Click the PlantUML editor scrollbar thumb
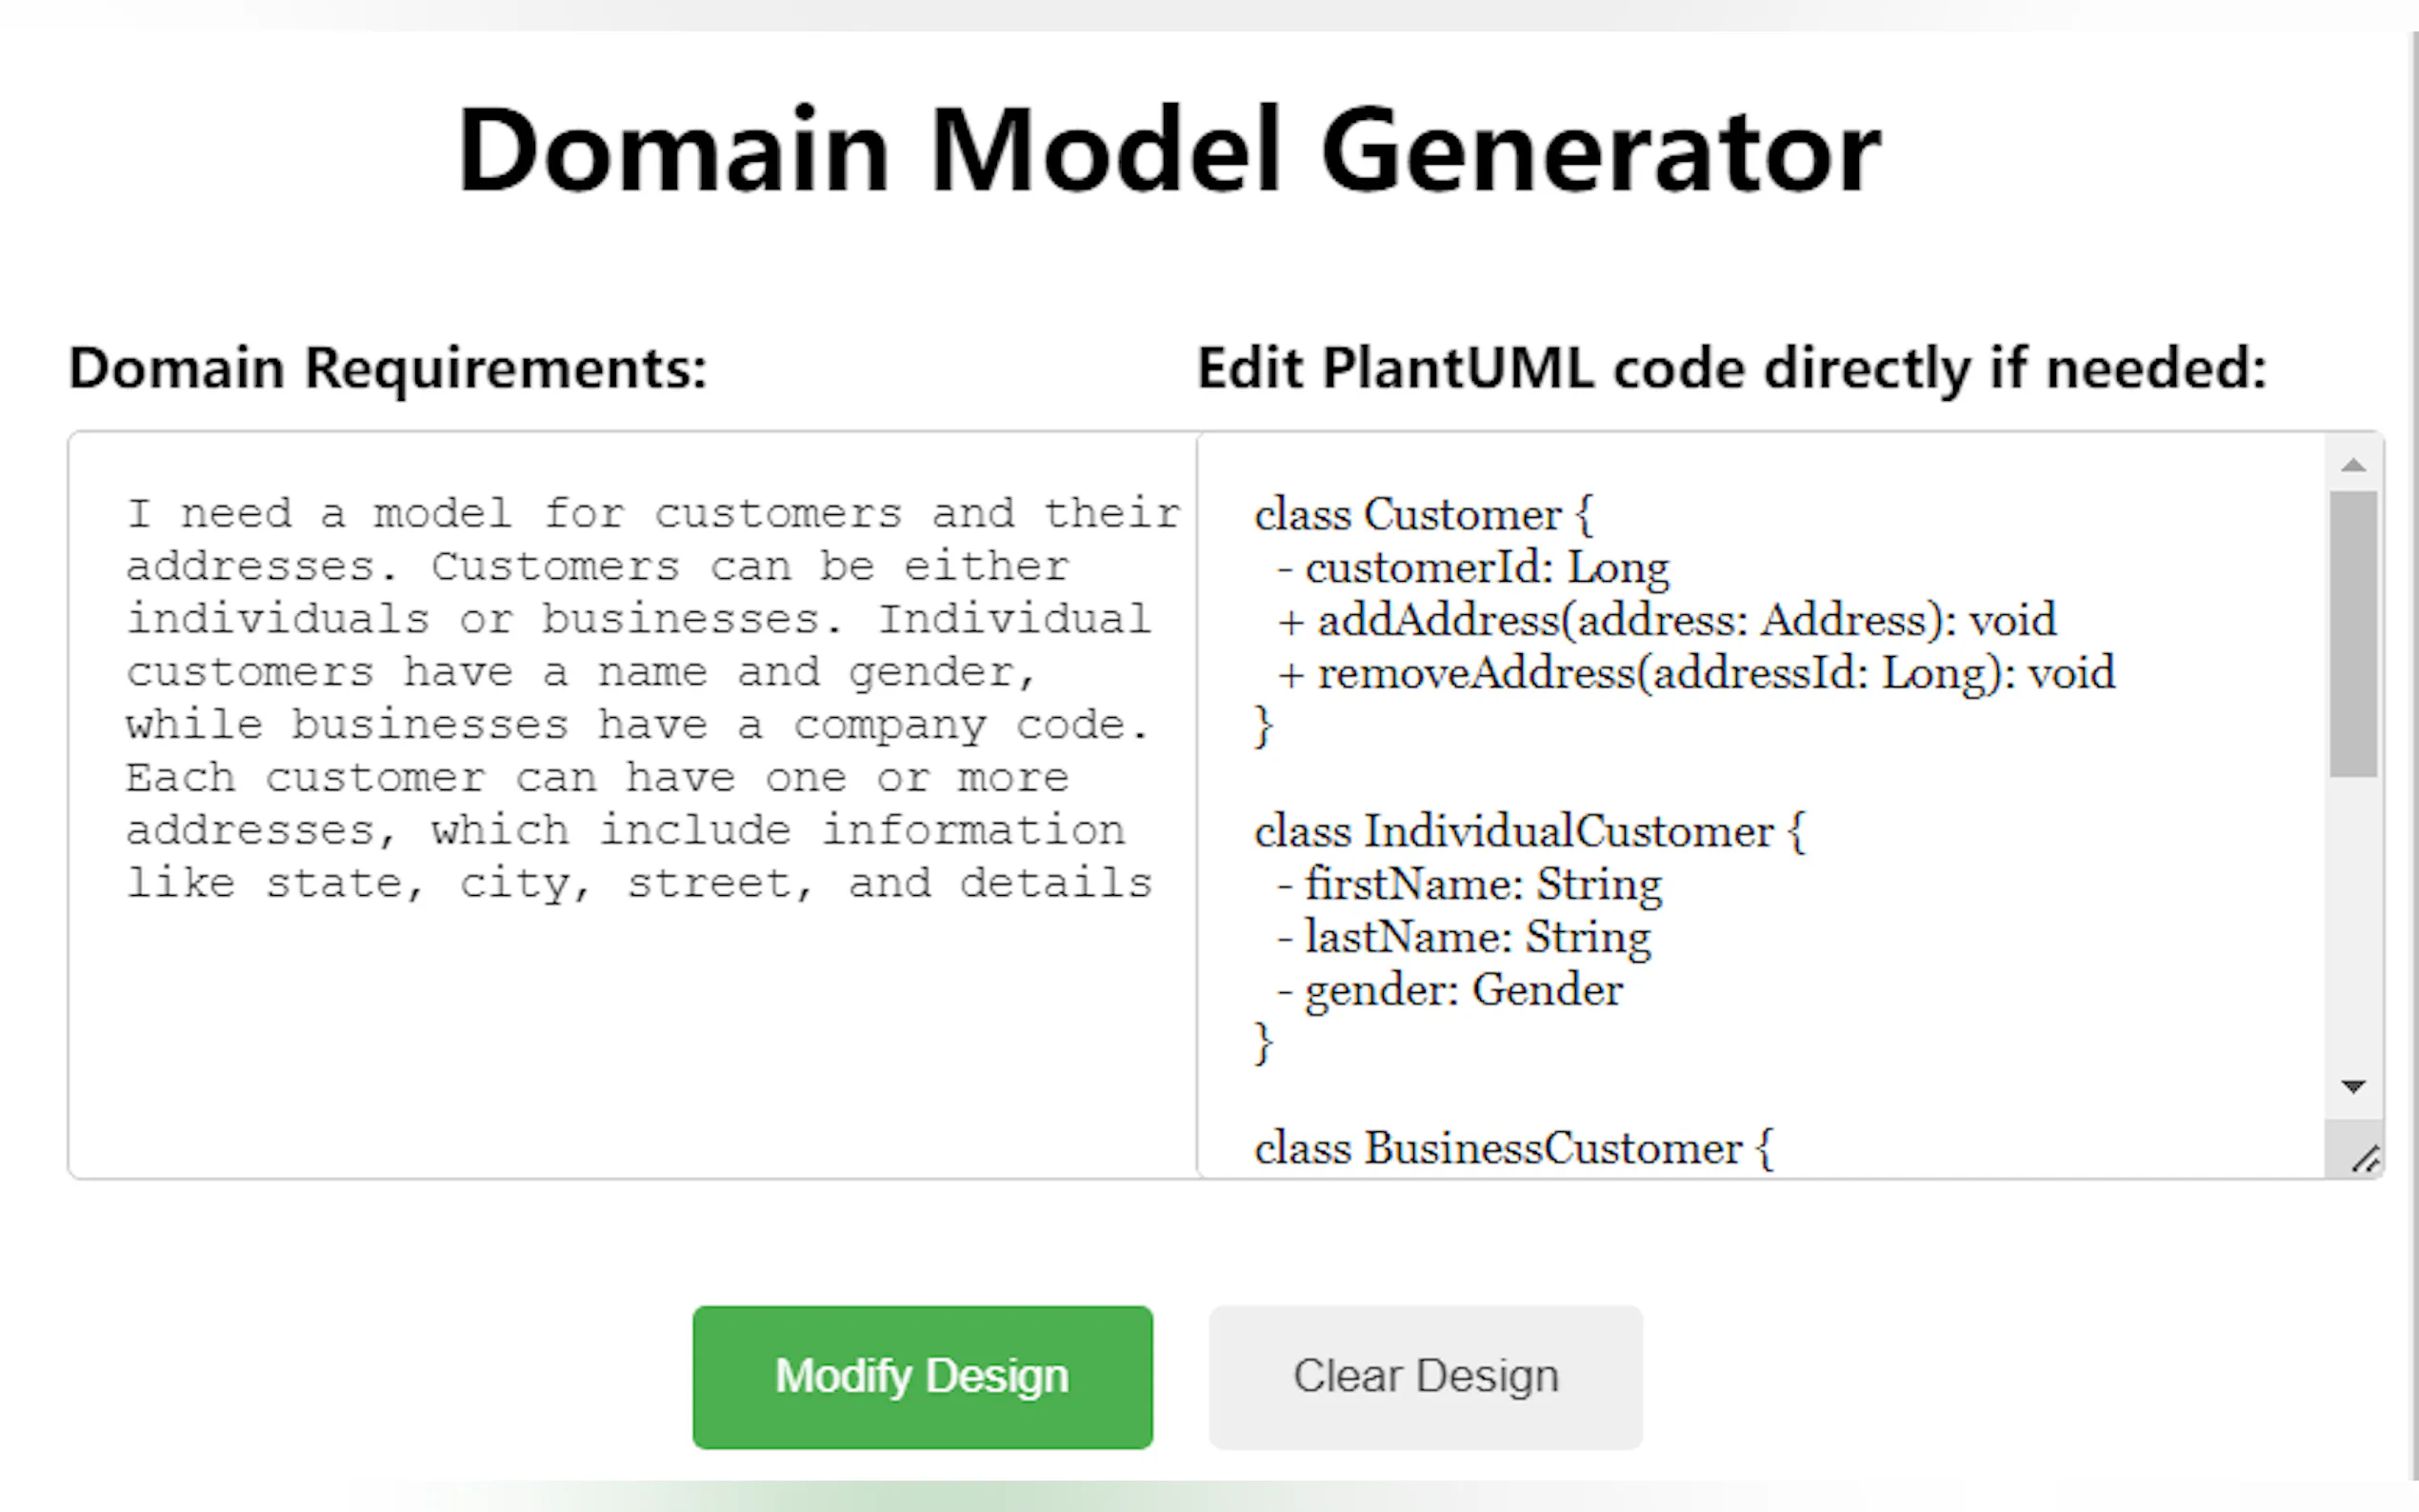2419x1512 pixels. 2352,633
